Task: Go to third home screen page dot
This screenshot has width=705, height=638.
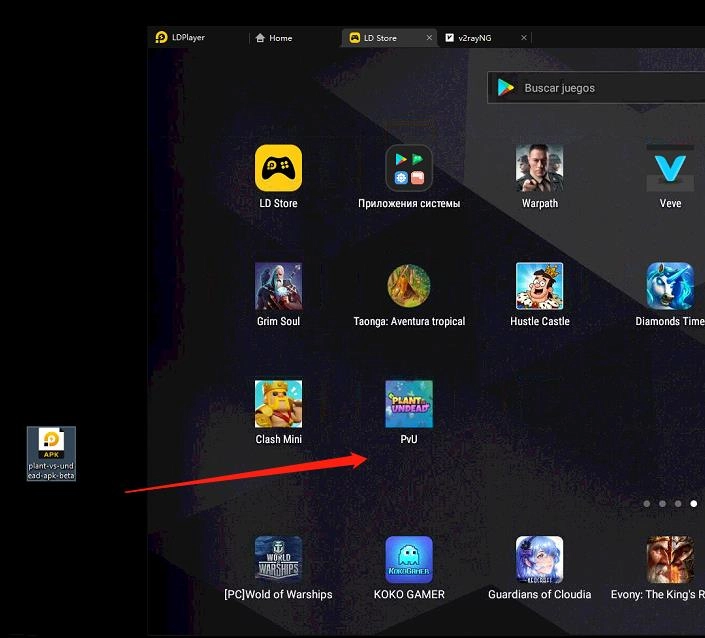Action: pos(678,504)
